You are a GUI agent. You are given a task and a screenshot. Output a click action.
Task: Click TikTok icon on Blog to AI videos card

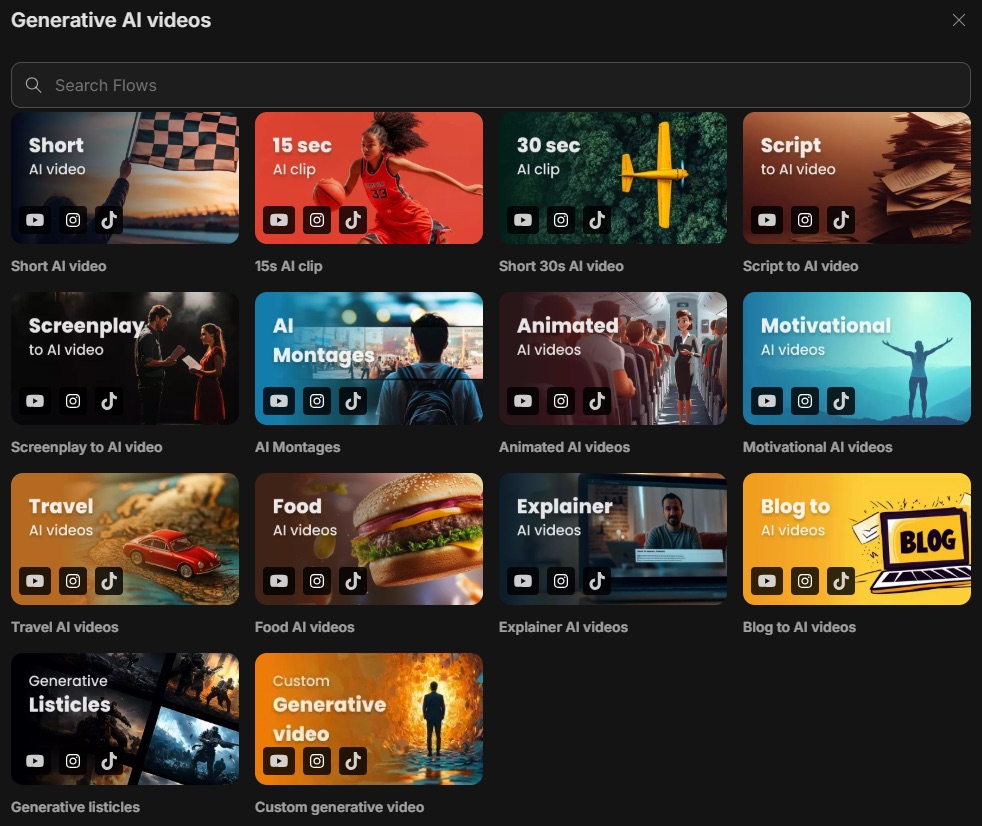click(x=841, y=581)
